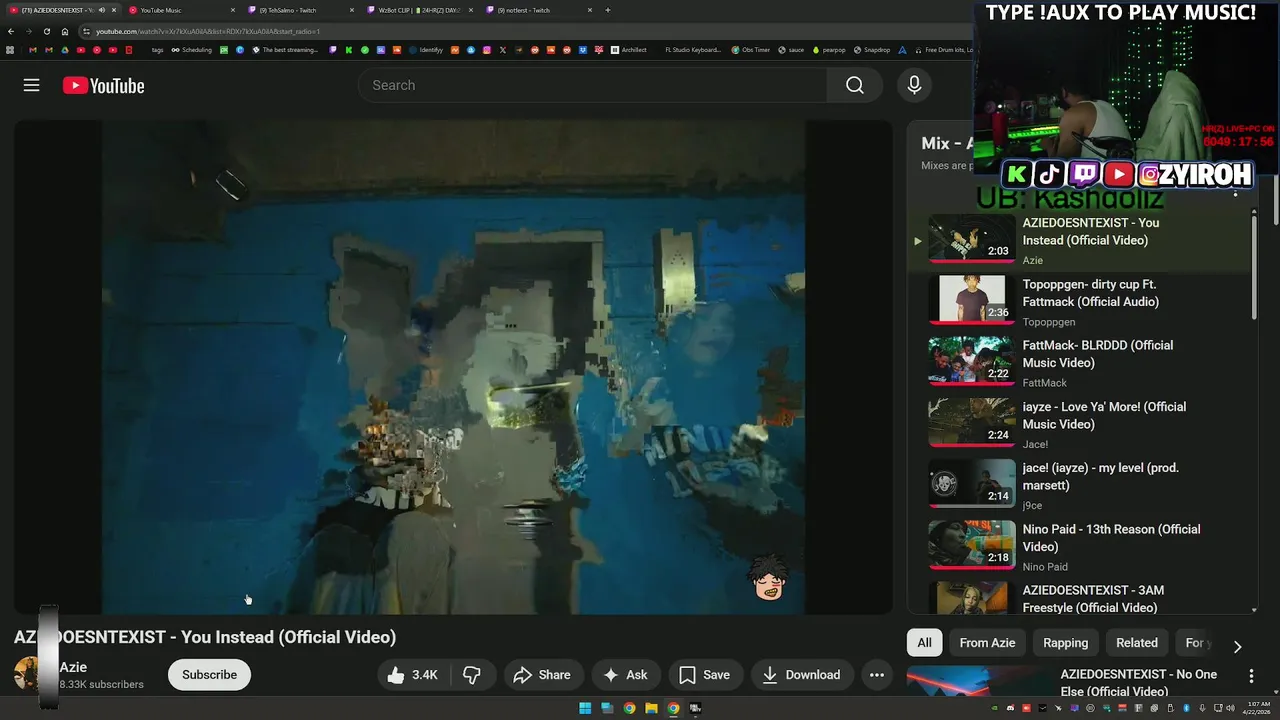Select the Rapping filter chip
This screenshot has width=1280, height=720.
[1066, 643]
